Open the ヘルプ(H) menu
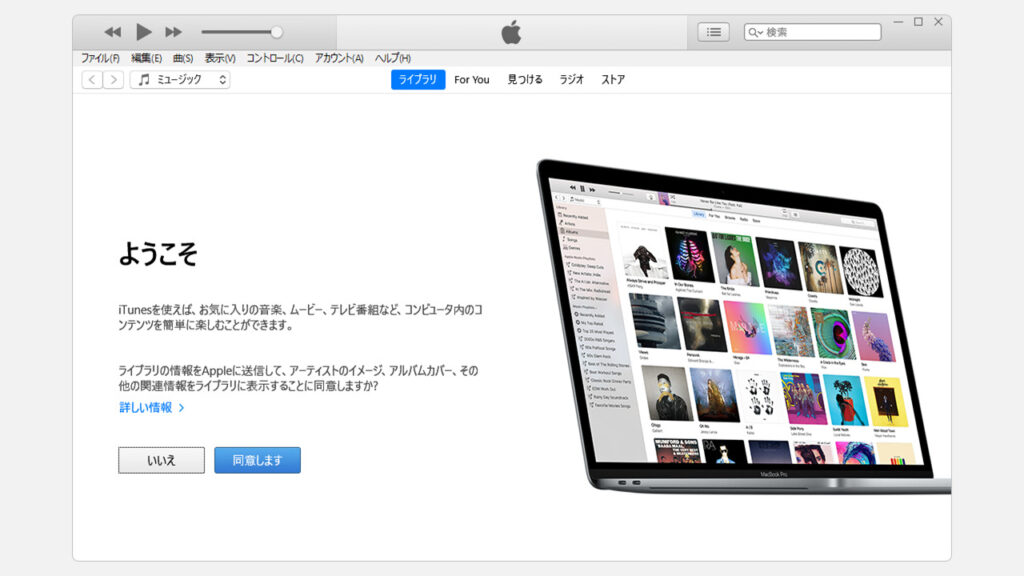The width and height of the screenshot is (1024, 576). pyautogui.click(x=392, y=58)
